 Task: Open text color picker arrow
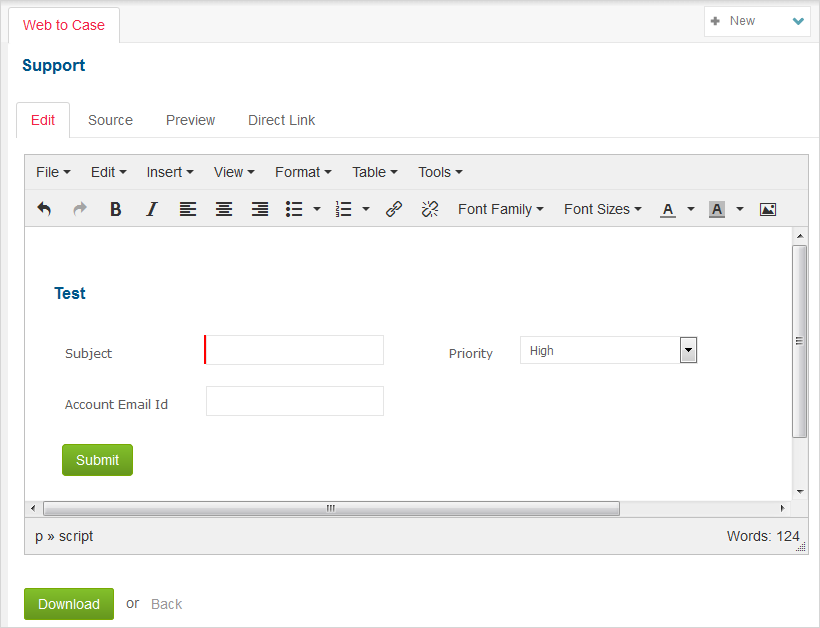691,209
